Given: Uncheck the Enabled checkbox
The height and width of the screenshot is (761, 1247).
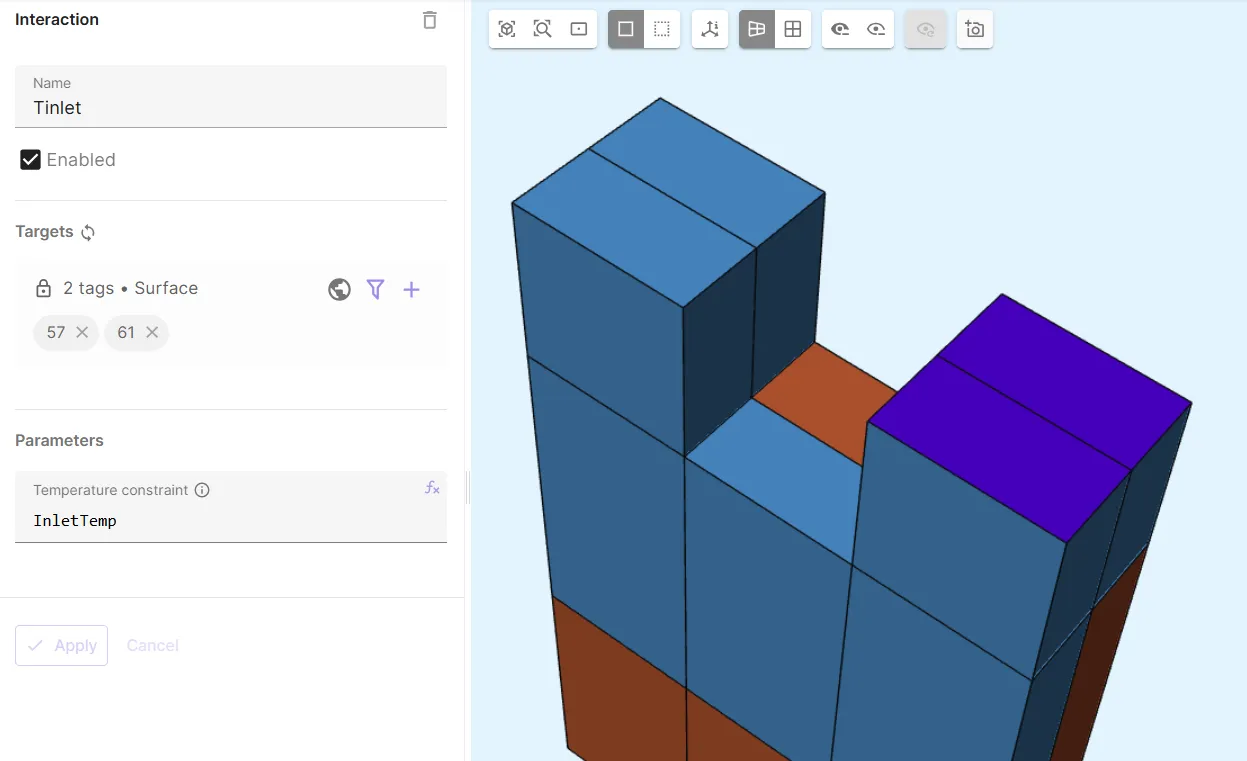Looking at the screenshot, I should tap(30, 160).
